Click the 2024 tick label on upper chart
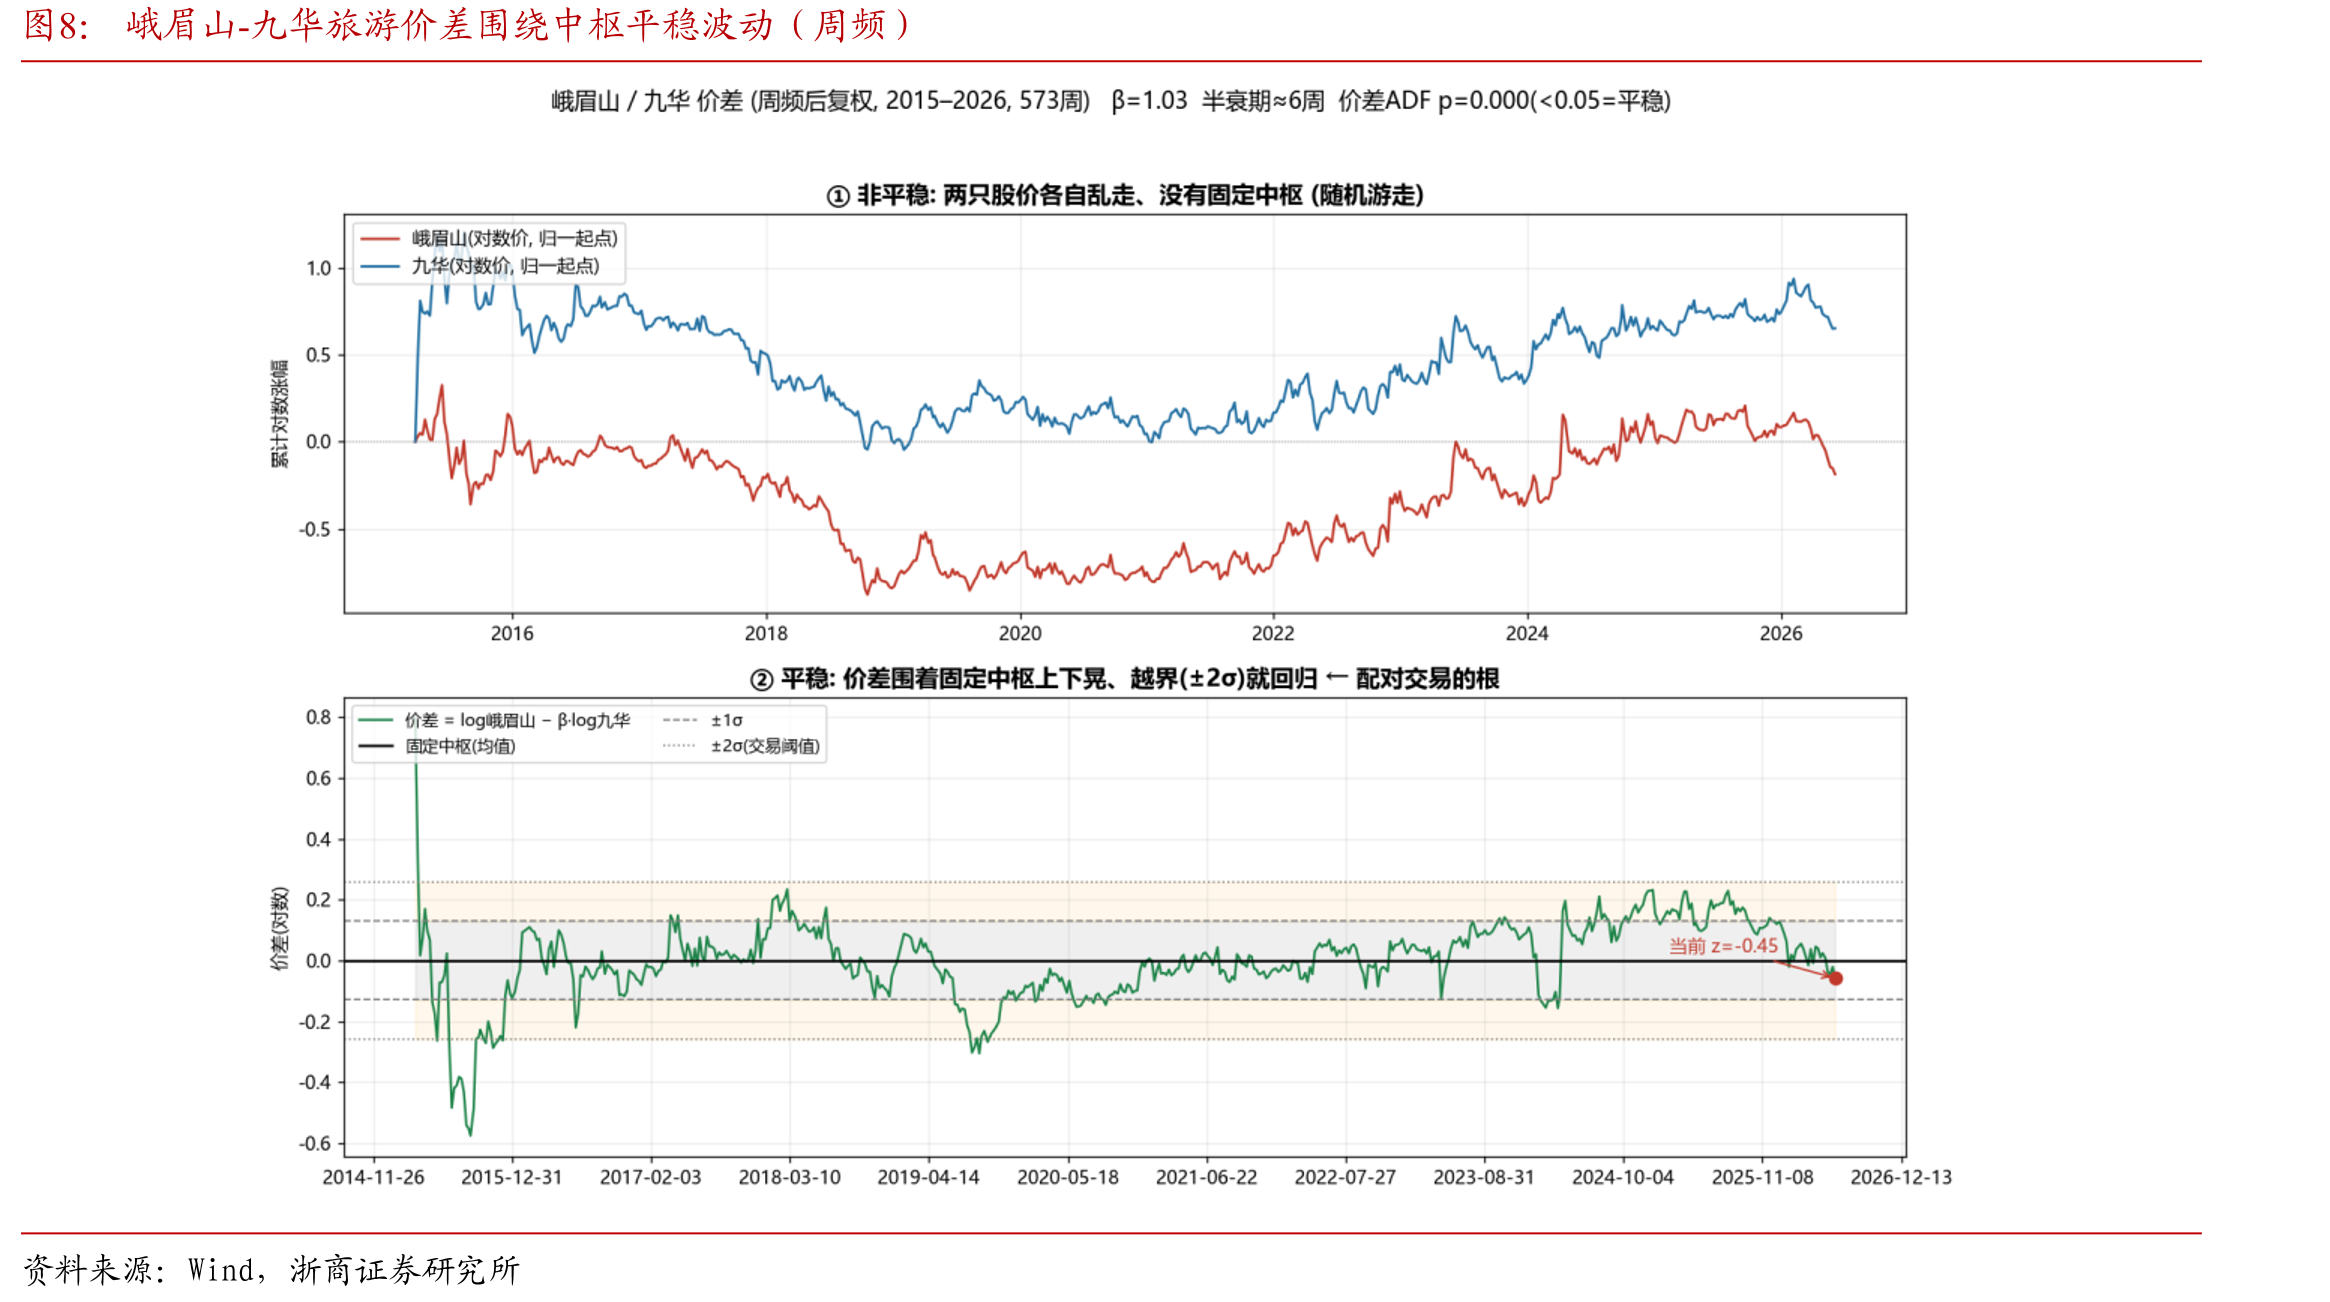2330x1302 pixels. coord(1527,633)
